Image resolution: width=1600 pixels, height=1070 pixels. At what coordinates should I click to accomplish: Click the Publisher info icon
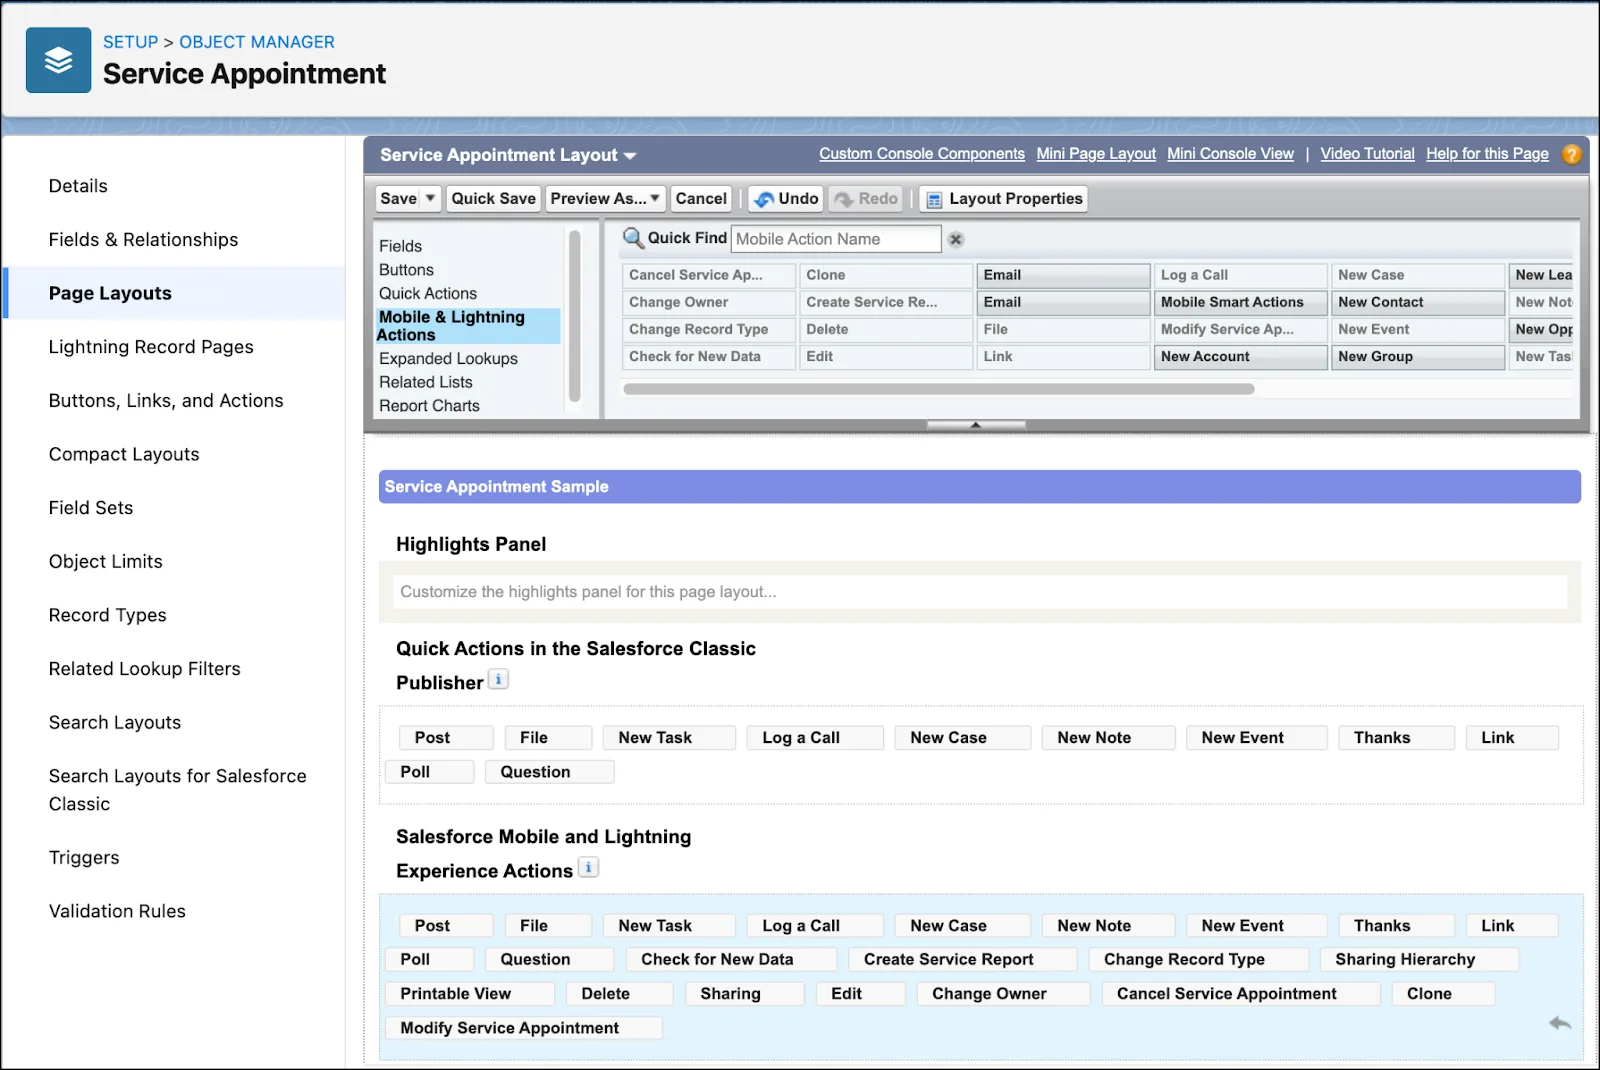(x=498, y=680)
